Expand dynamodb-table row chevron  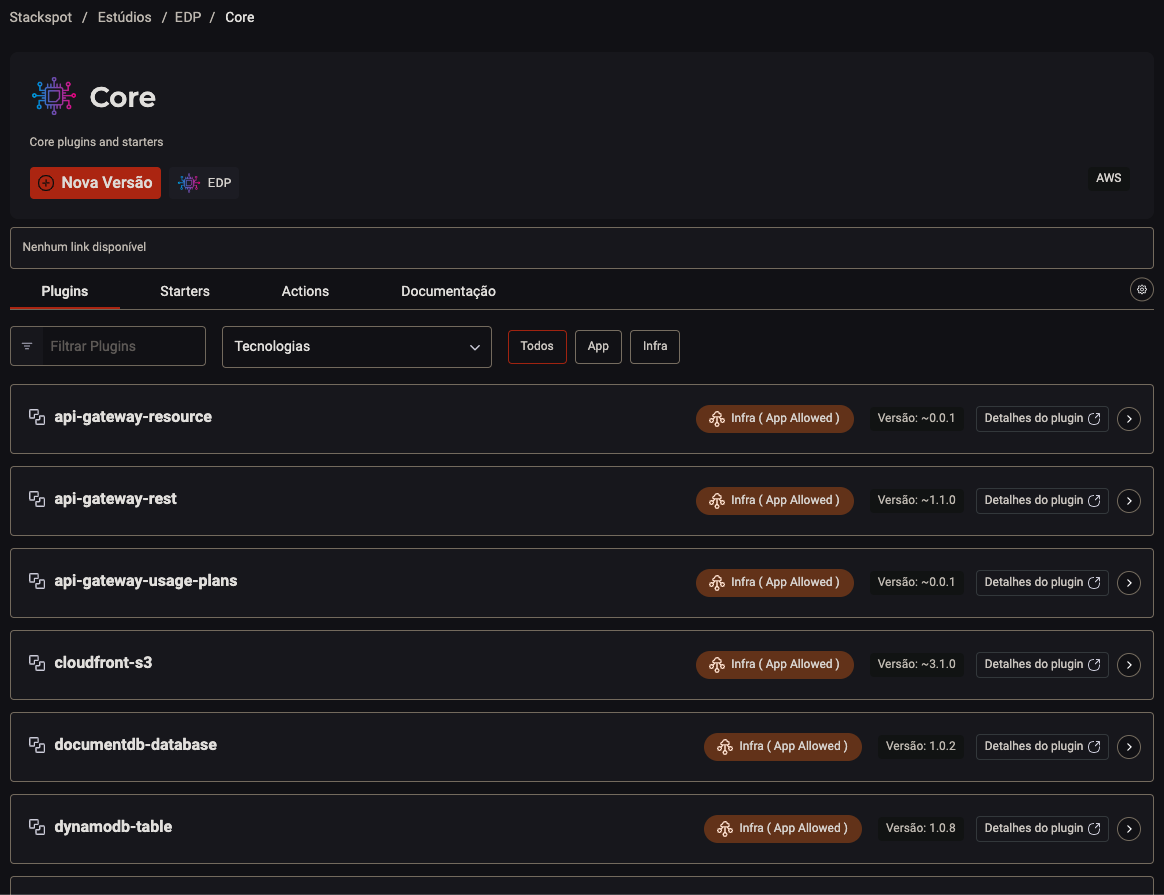coord(1129,829)
